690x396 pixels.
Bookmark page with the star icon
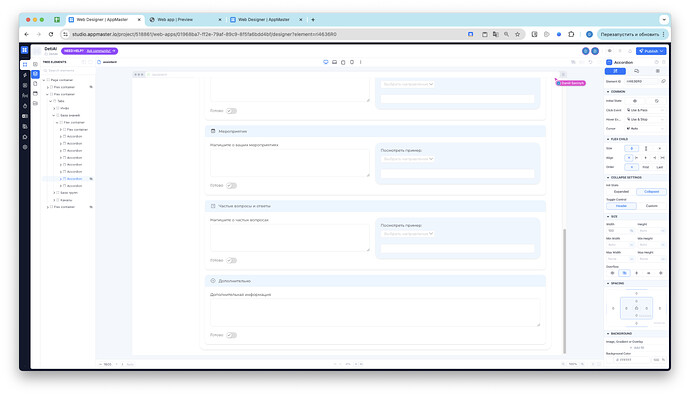pyautogui.click(x=518, y=34)
